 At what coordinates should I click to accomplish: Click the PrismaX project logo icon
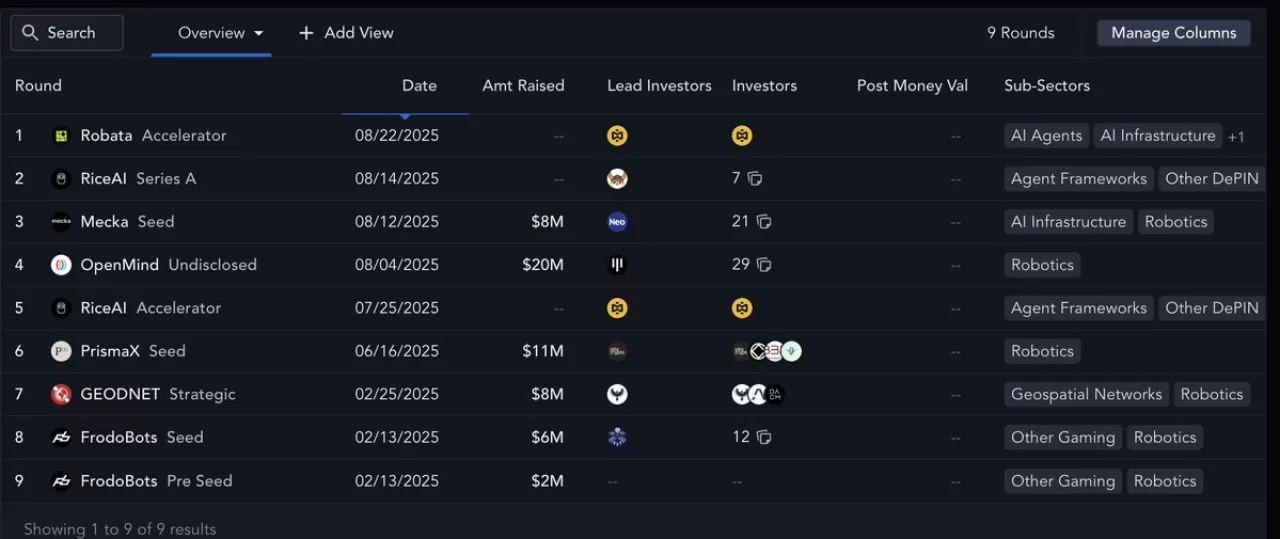pyautogui.click(x=61, y=351)
